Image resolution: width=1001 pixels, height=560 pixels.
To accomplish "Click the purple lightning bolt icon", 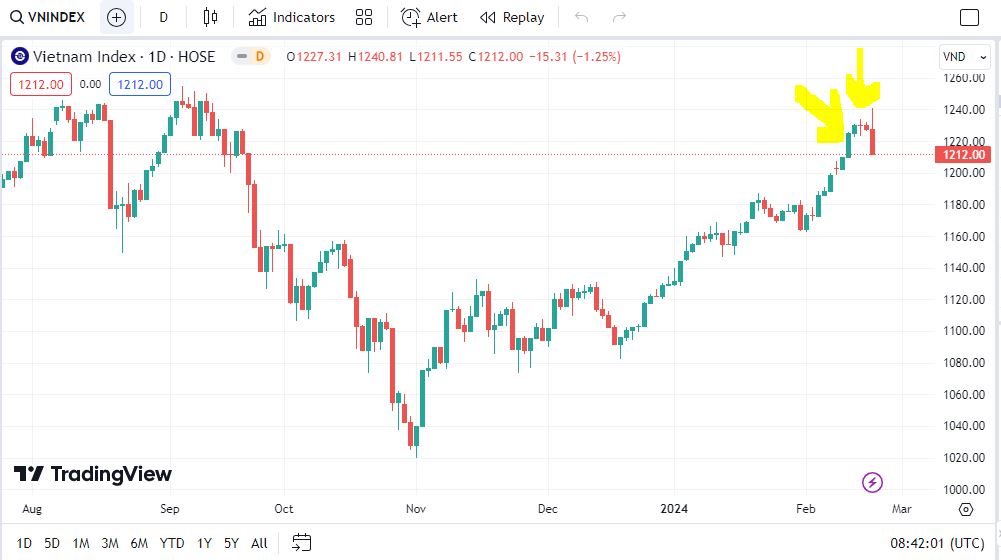I will tap(872, 483).
